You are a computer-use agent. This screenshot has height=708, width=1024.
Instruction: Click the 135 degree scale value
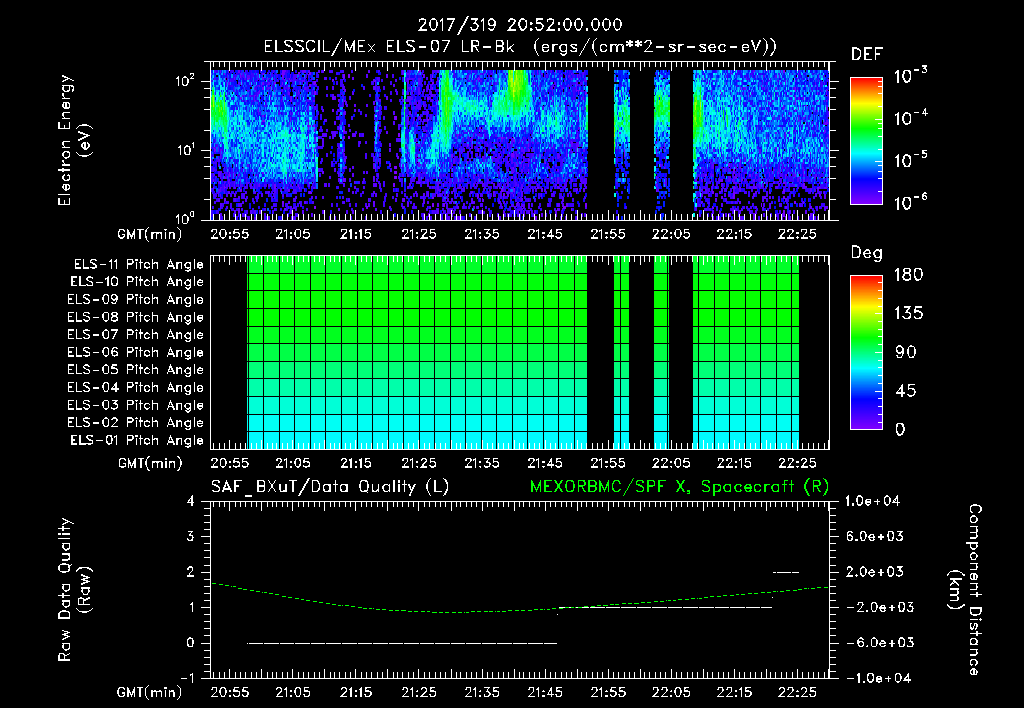tap(908, 314)
